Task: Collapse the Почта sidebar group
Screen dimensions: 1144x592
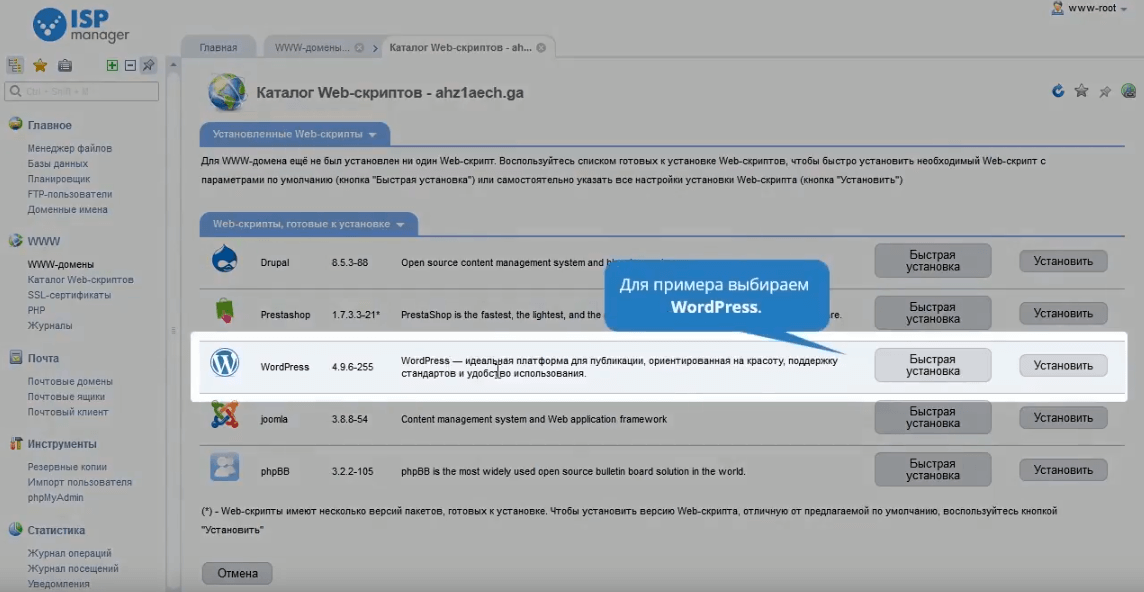Action: click(43, 358)
